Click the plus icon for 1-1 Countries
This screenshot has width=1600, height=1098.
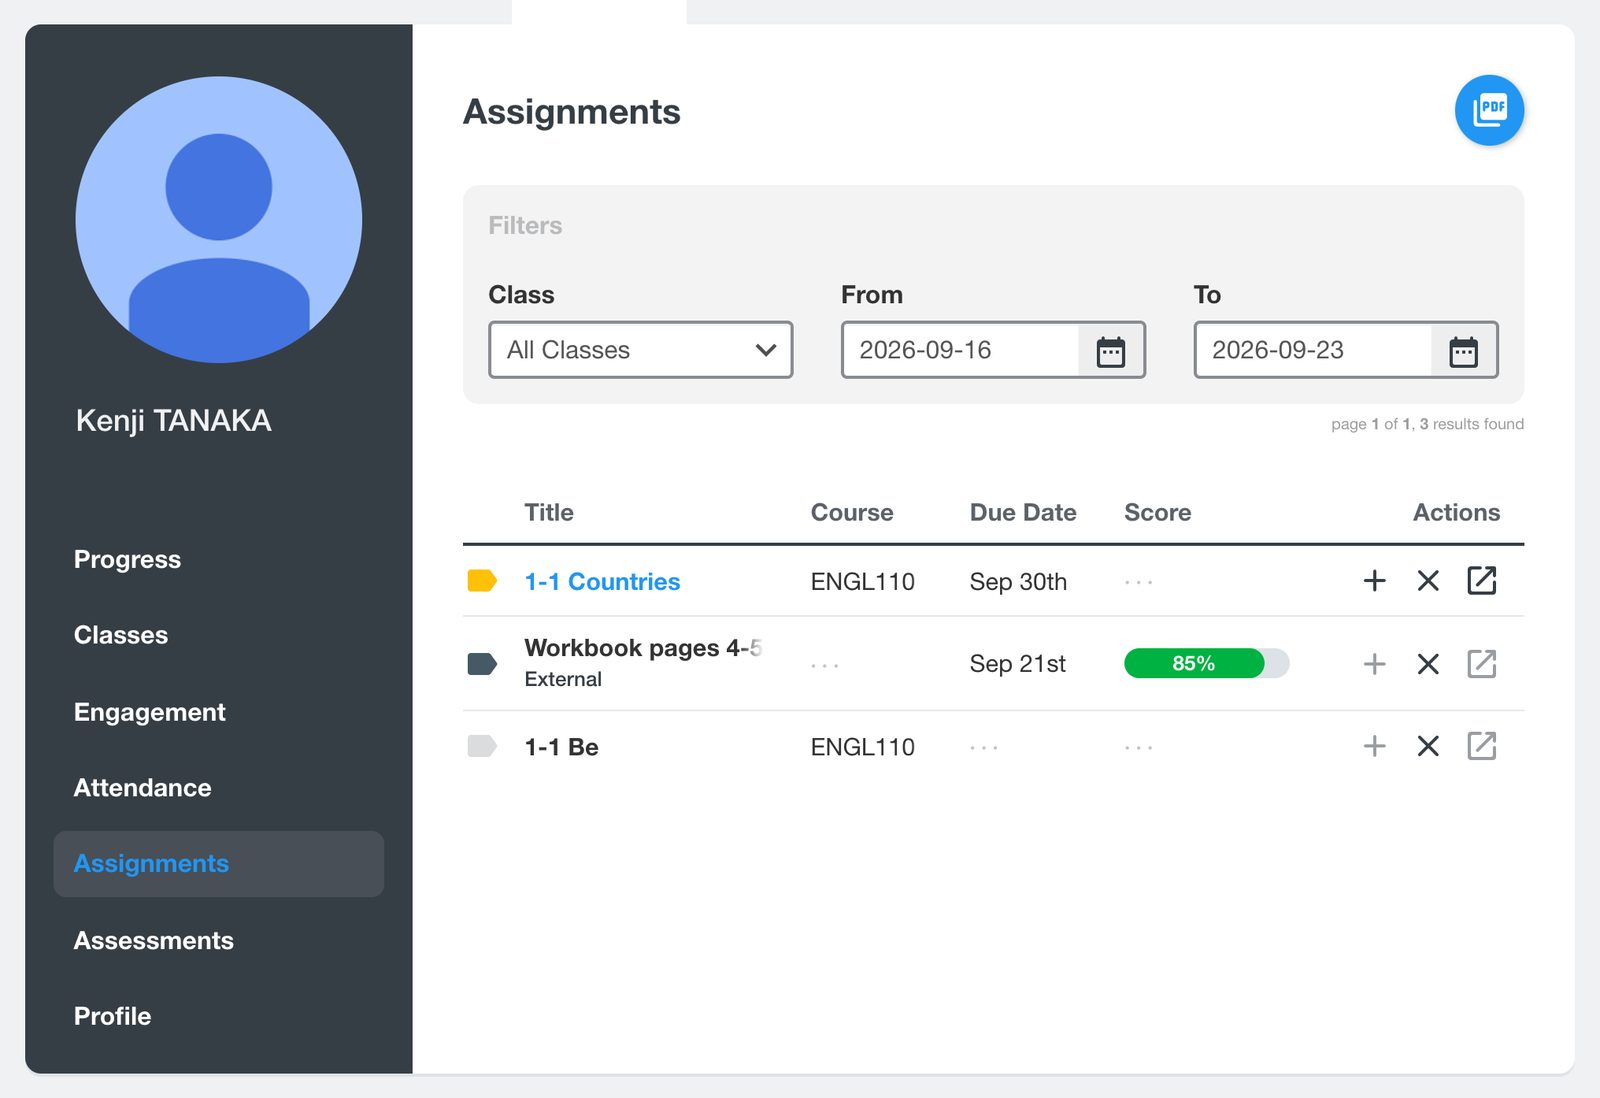pos(1375,581)
